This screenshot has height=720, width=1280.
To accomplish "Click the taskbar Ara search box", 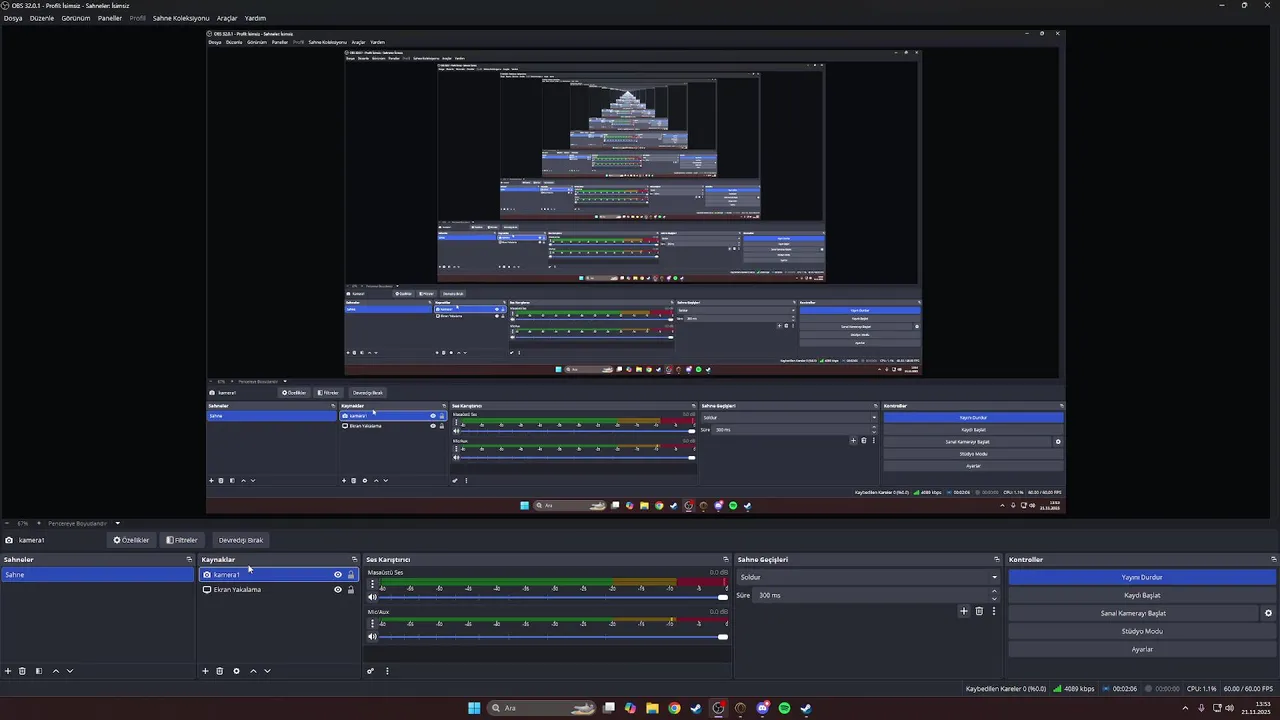I will tap(541, 708).
